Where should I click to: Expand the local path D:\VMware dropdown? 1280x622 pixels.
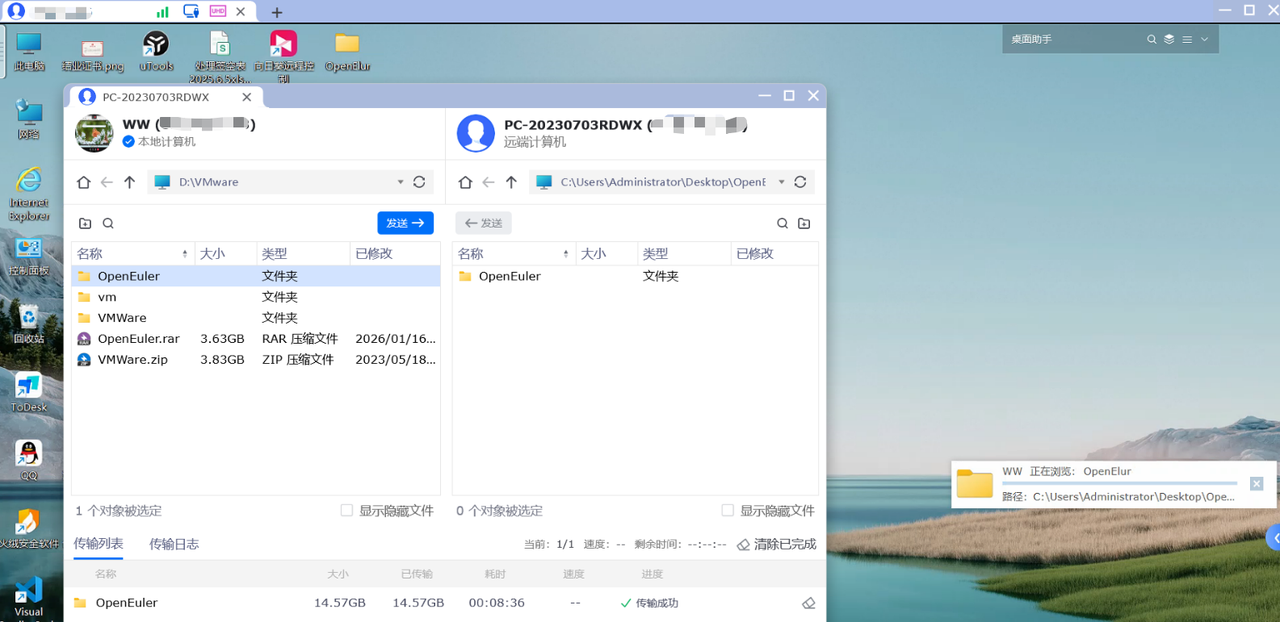coord(400,182)
